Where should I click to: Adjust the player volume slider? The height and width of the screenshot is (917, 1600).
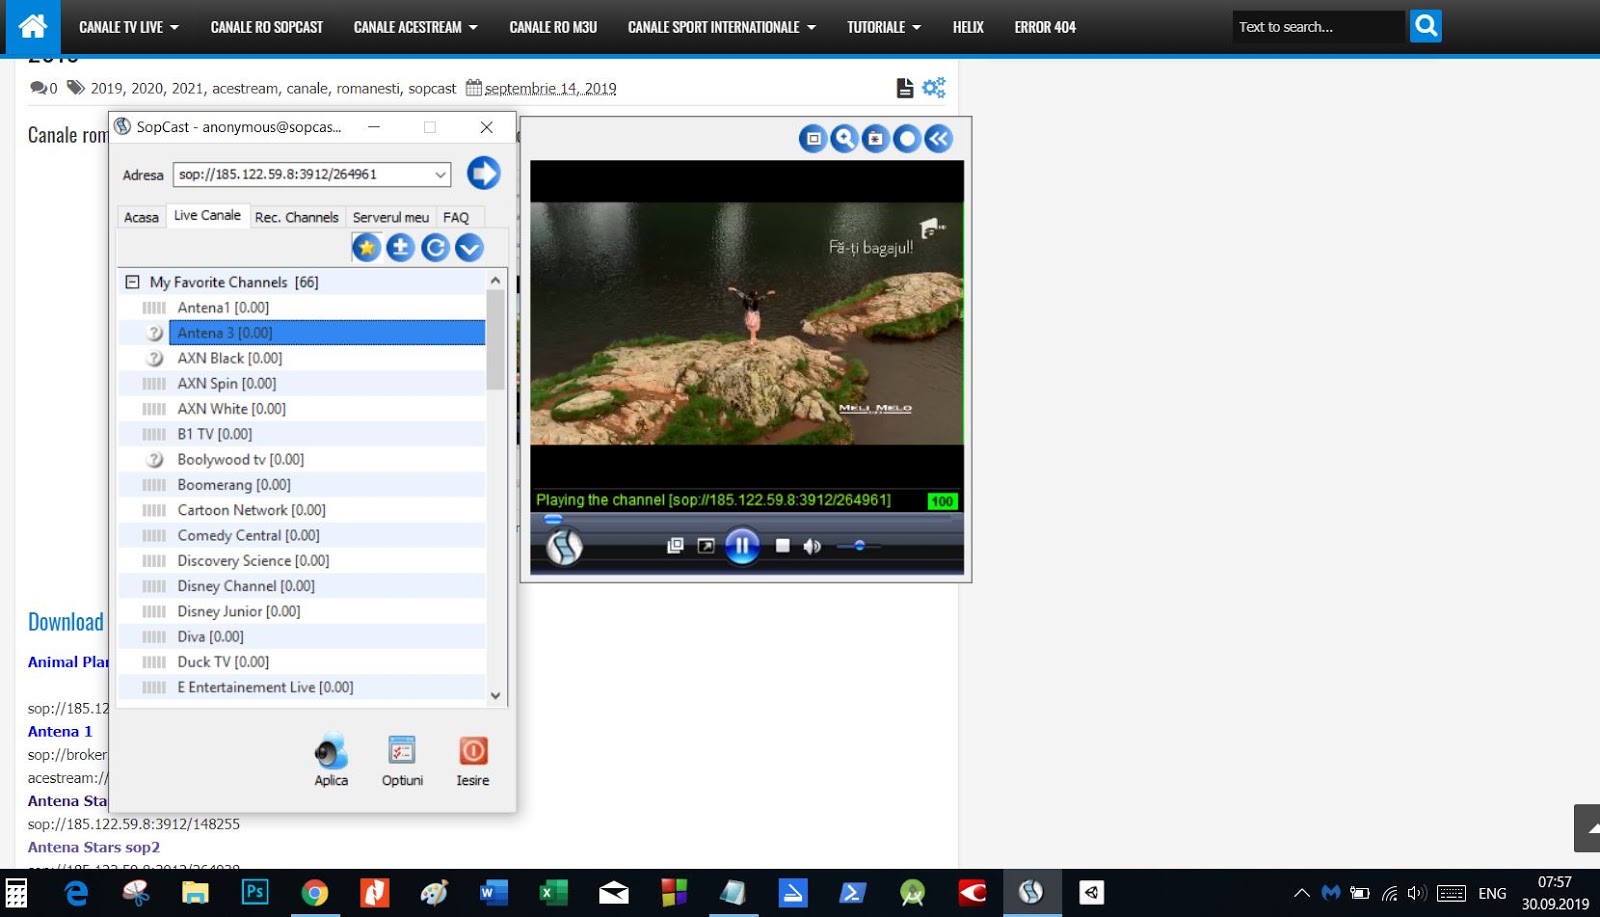pyautogui.click(x=859, y=546)
